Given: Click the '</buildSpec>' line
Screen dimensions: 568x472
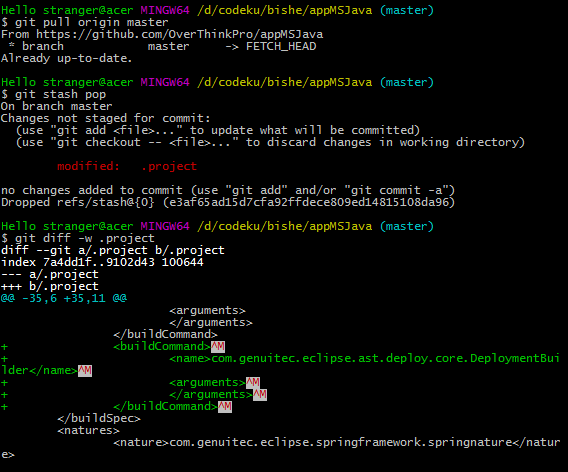Looking at the screenshot, I should [x=99, y=418].
